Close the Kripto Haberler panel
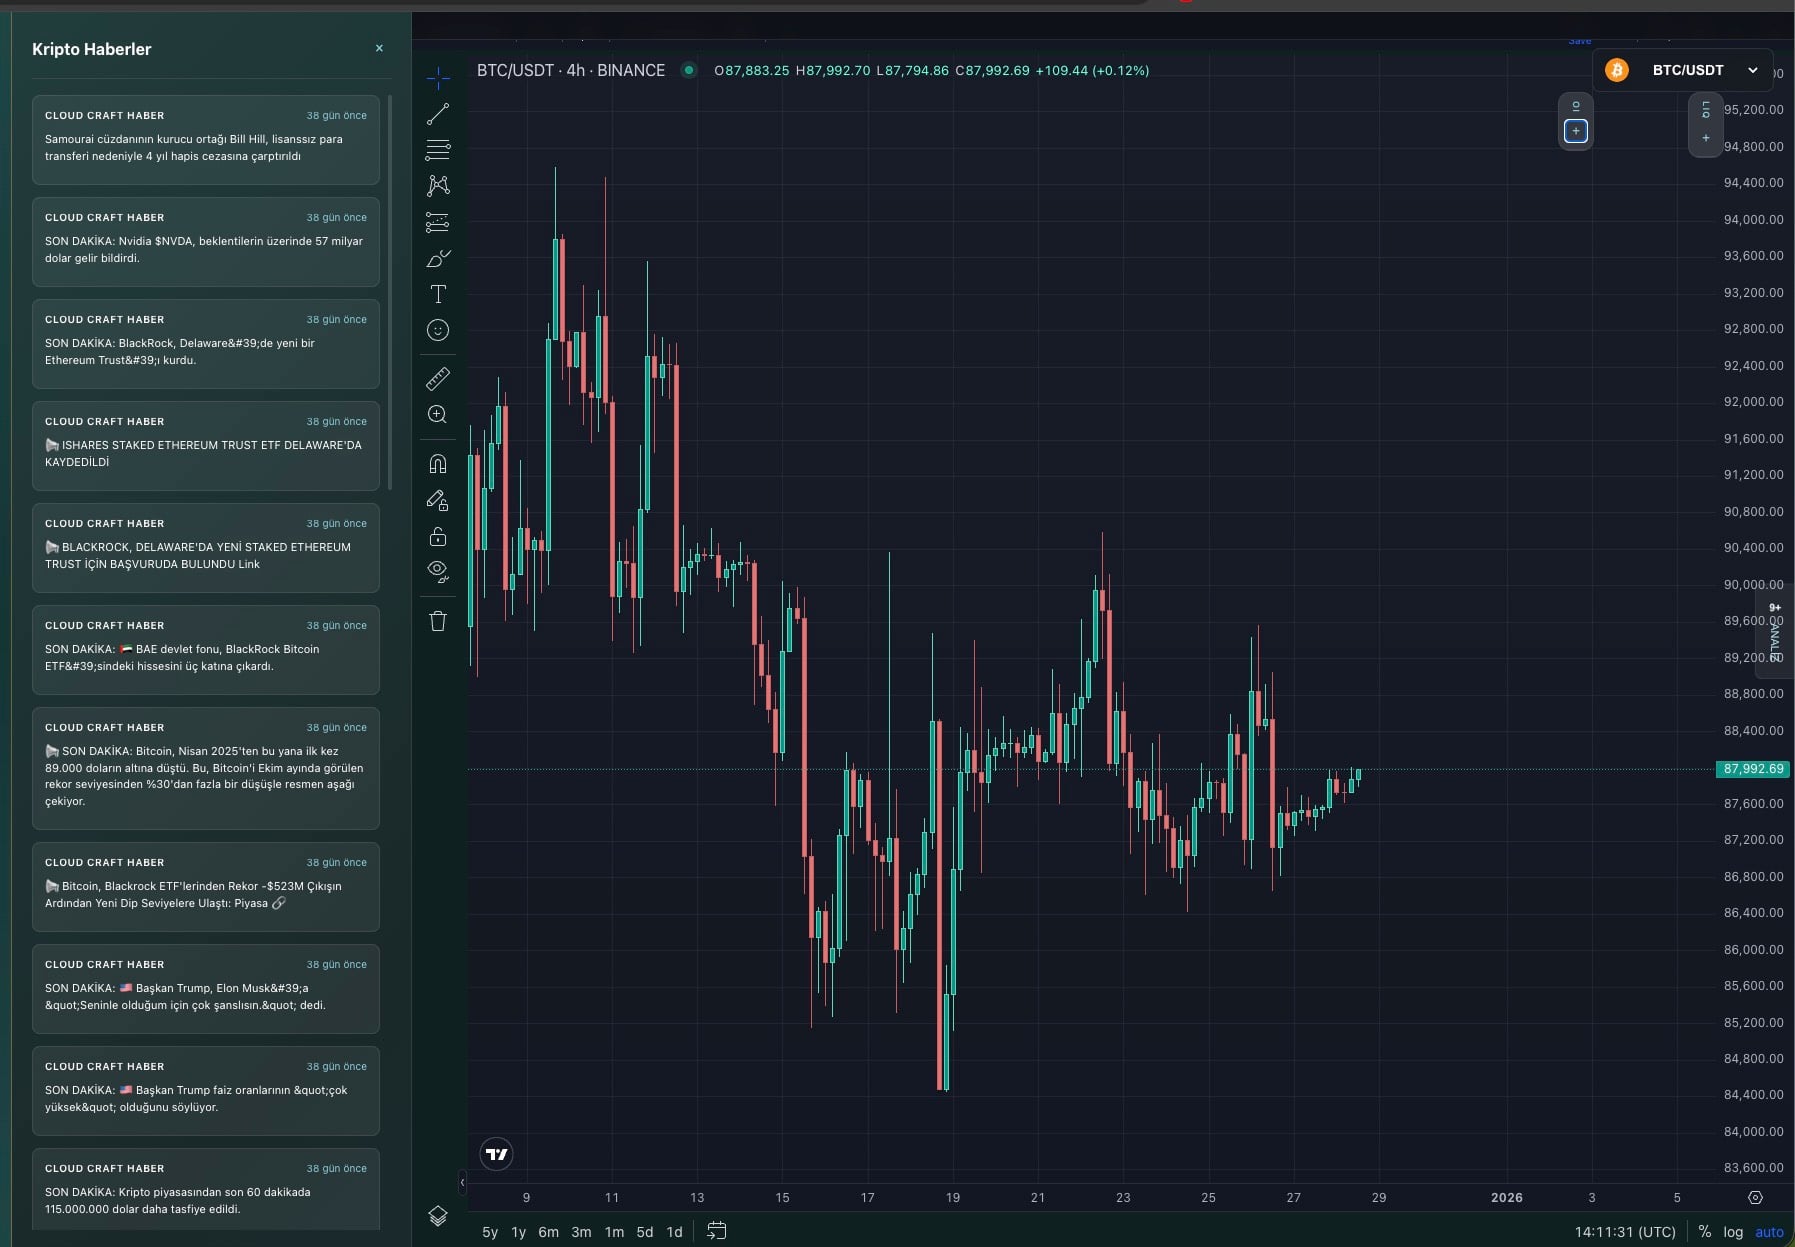The image size is (1795, 1247). pyautogui.click(x=379, y=48)
